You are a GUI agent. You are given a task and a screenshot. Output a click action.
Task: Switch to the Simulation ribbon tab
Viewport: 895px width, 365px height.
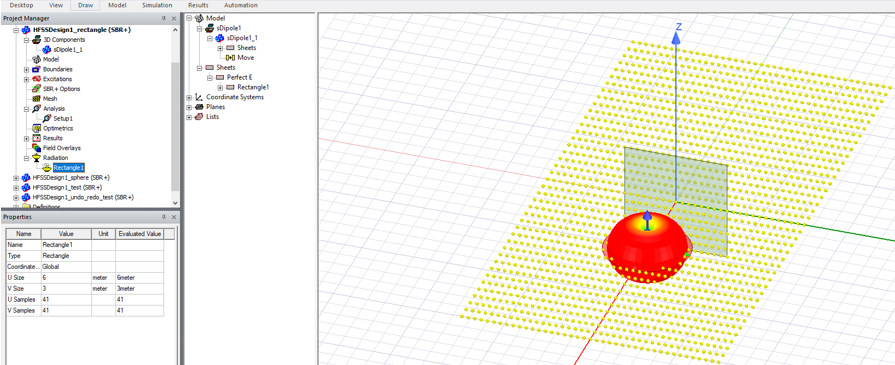(157, 5)
